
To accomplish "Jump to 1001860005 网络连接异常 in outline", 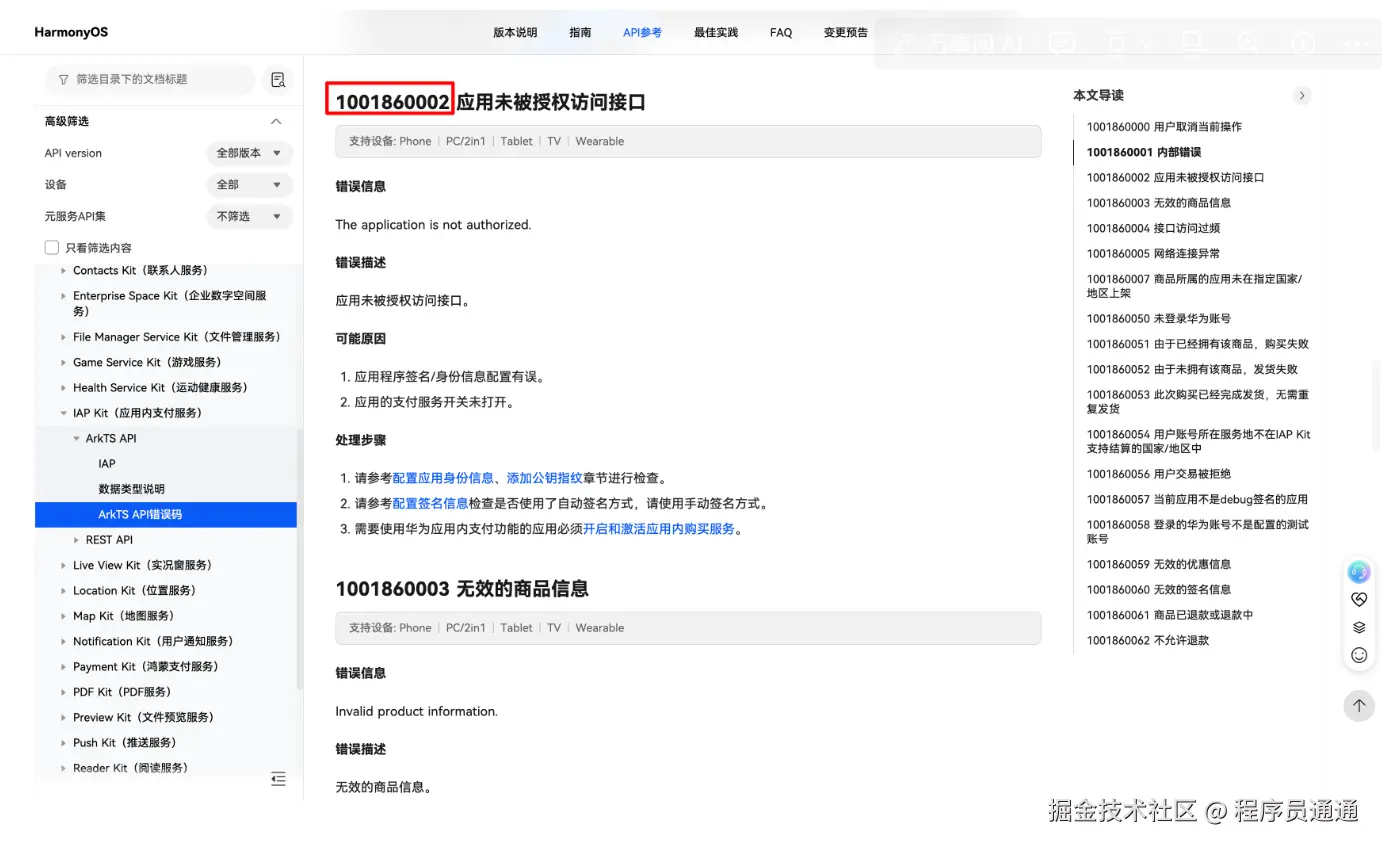I will pyautogui.click(x=1153, y=254).
